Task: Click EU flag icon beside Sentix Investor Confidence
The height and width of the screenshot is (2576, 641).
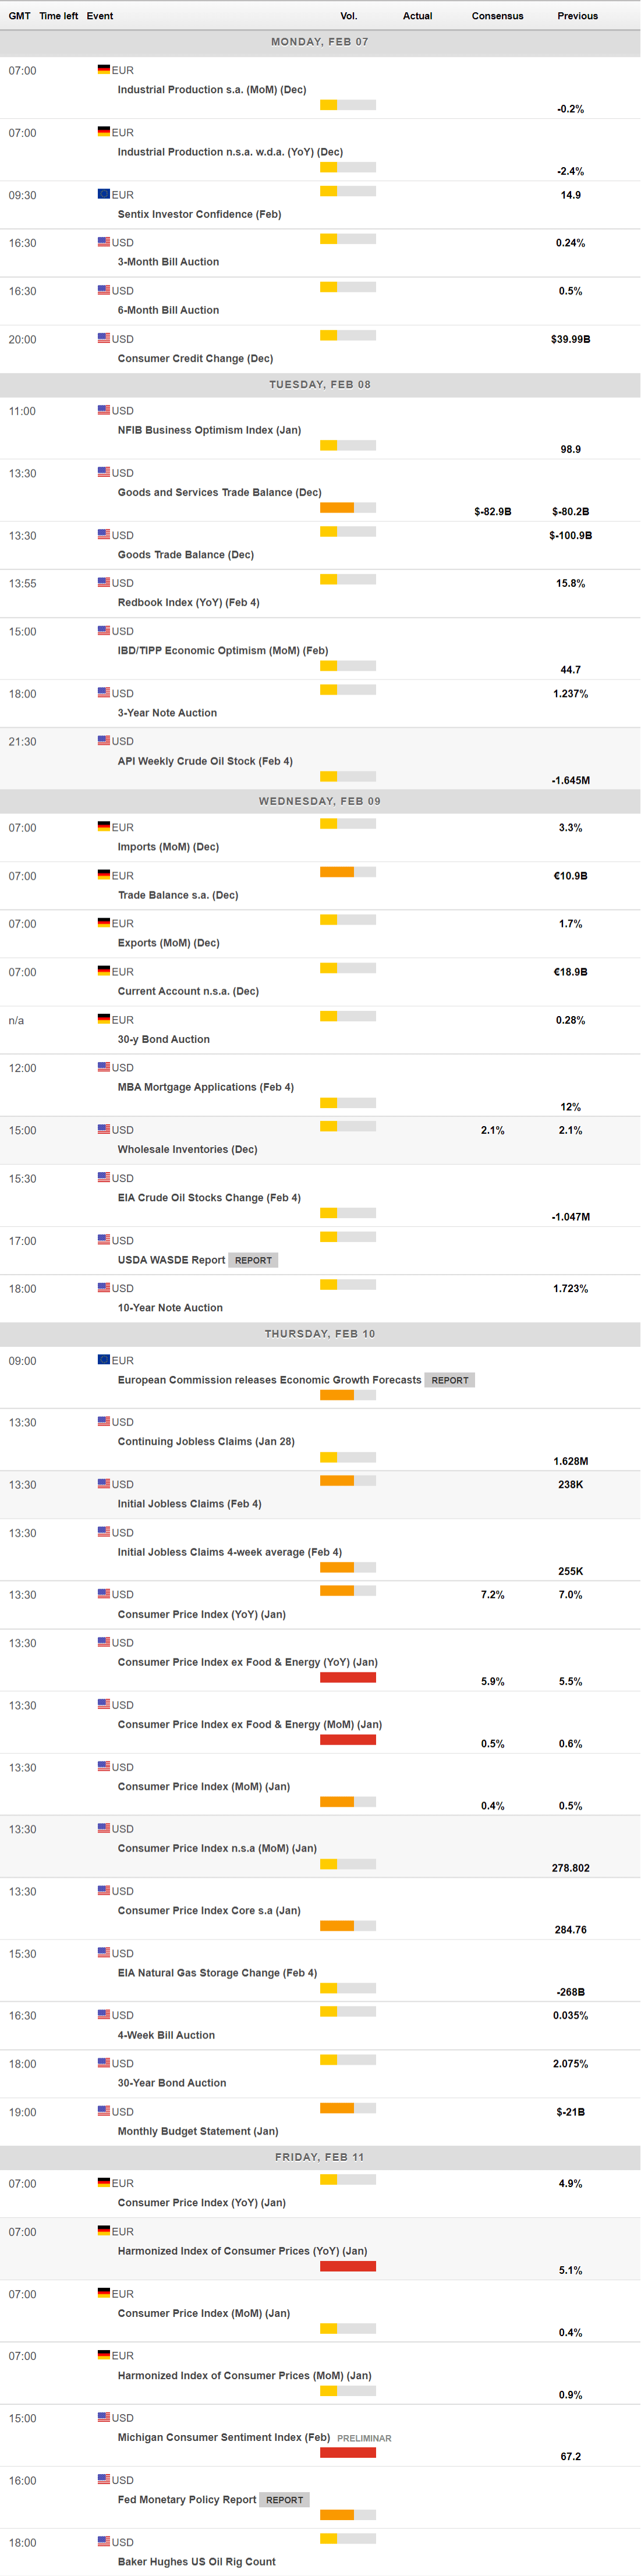Action: coord(104,194)
